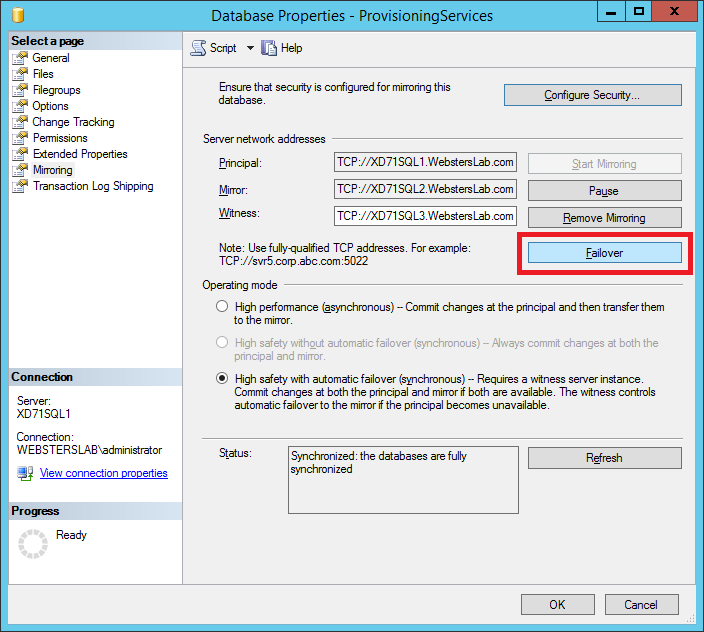Open the Files page
704x632 pixels.
(x=43, y=74)
